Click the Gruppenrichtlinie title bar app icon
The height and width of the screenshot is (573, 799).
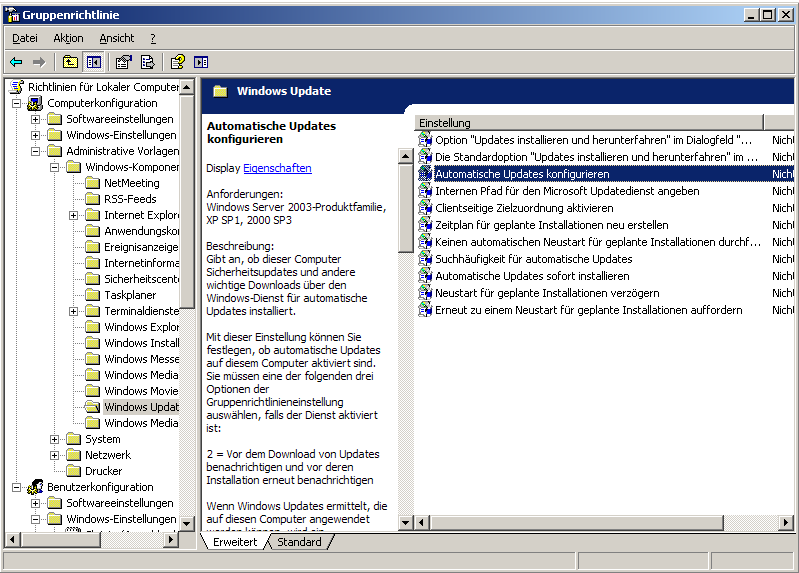coord(12,15)
